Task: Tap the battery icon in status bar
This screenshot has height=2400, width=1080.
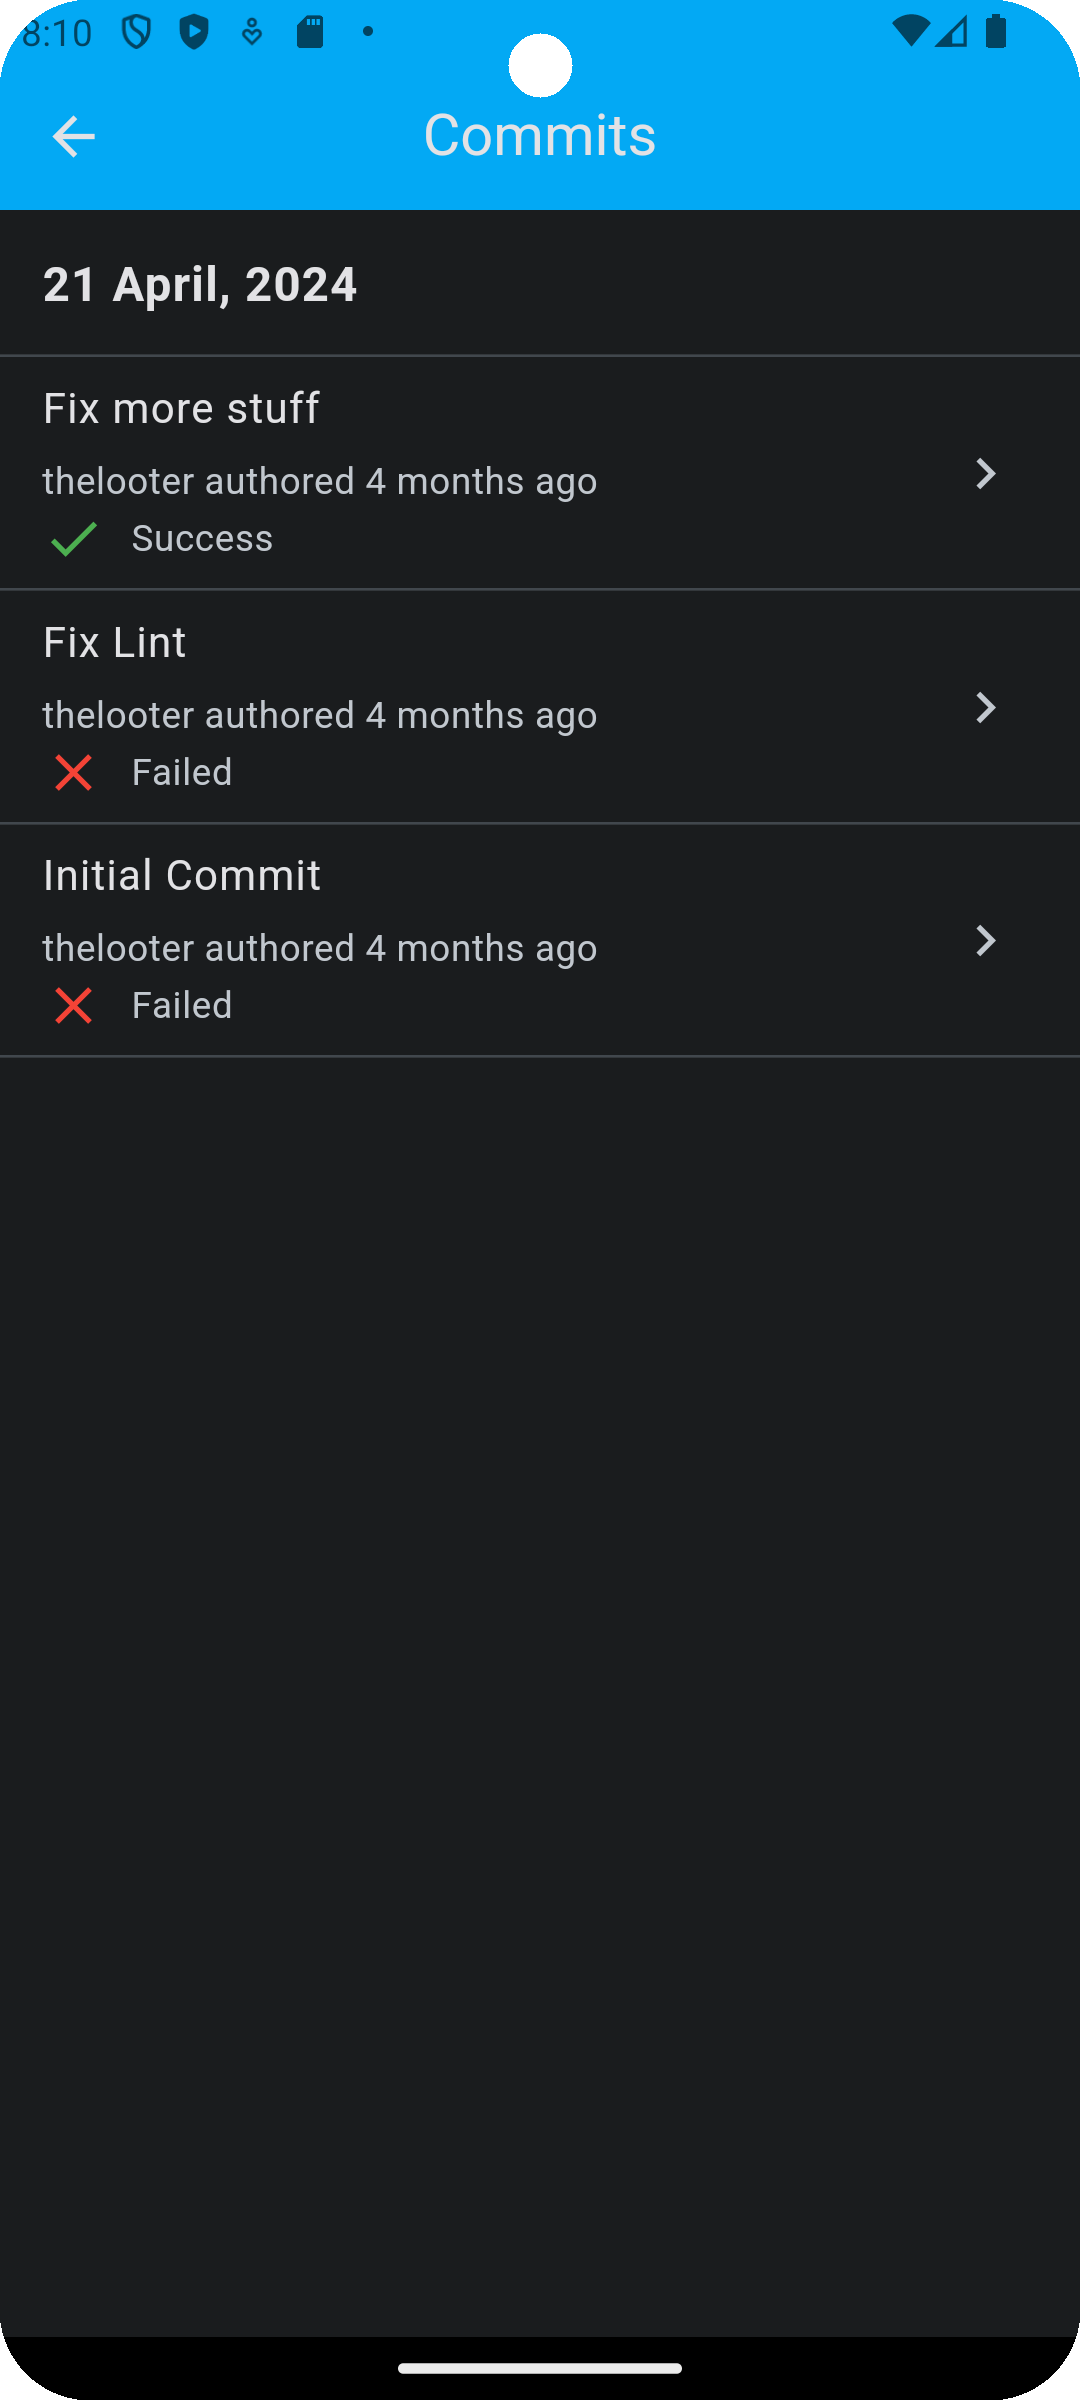Action: coord(996,32)
